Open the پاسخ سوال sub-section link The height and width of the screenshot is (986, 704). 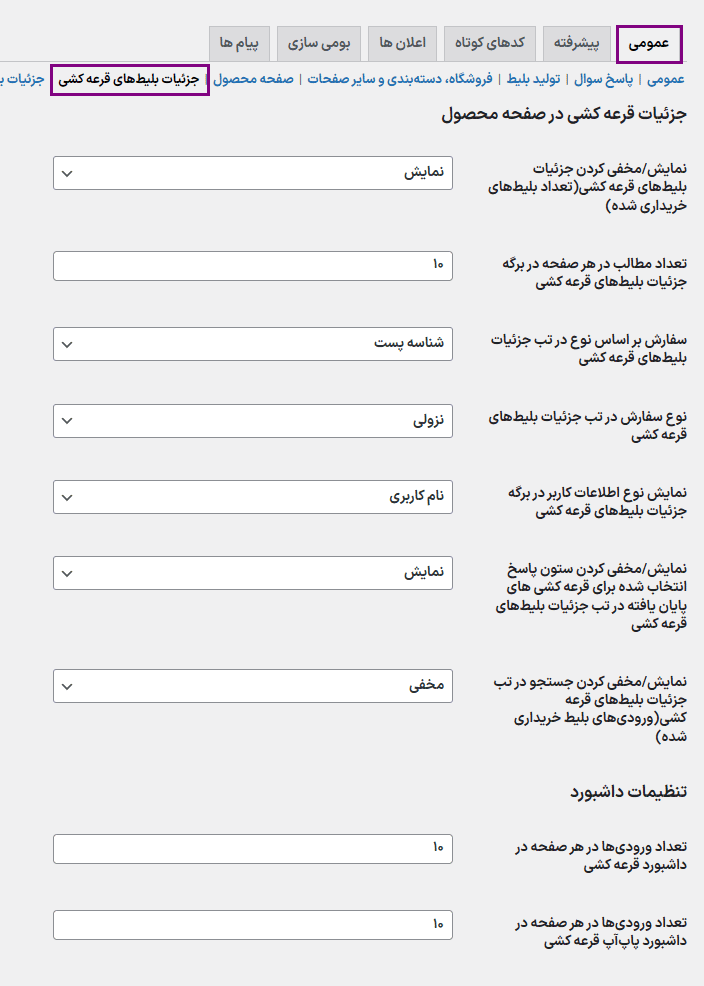pyautogui.click(x=607, y=79)
